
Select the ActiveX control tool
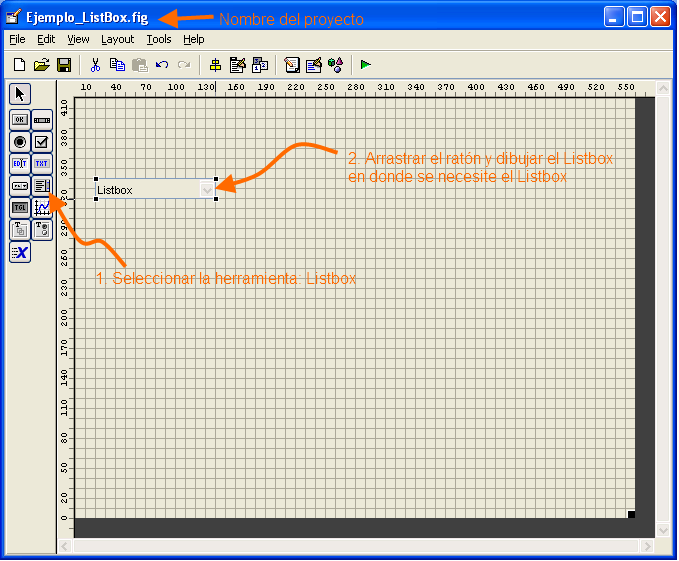[x=20, y=252]
